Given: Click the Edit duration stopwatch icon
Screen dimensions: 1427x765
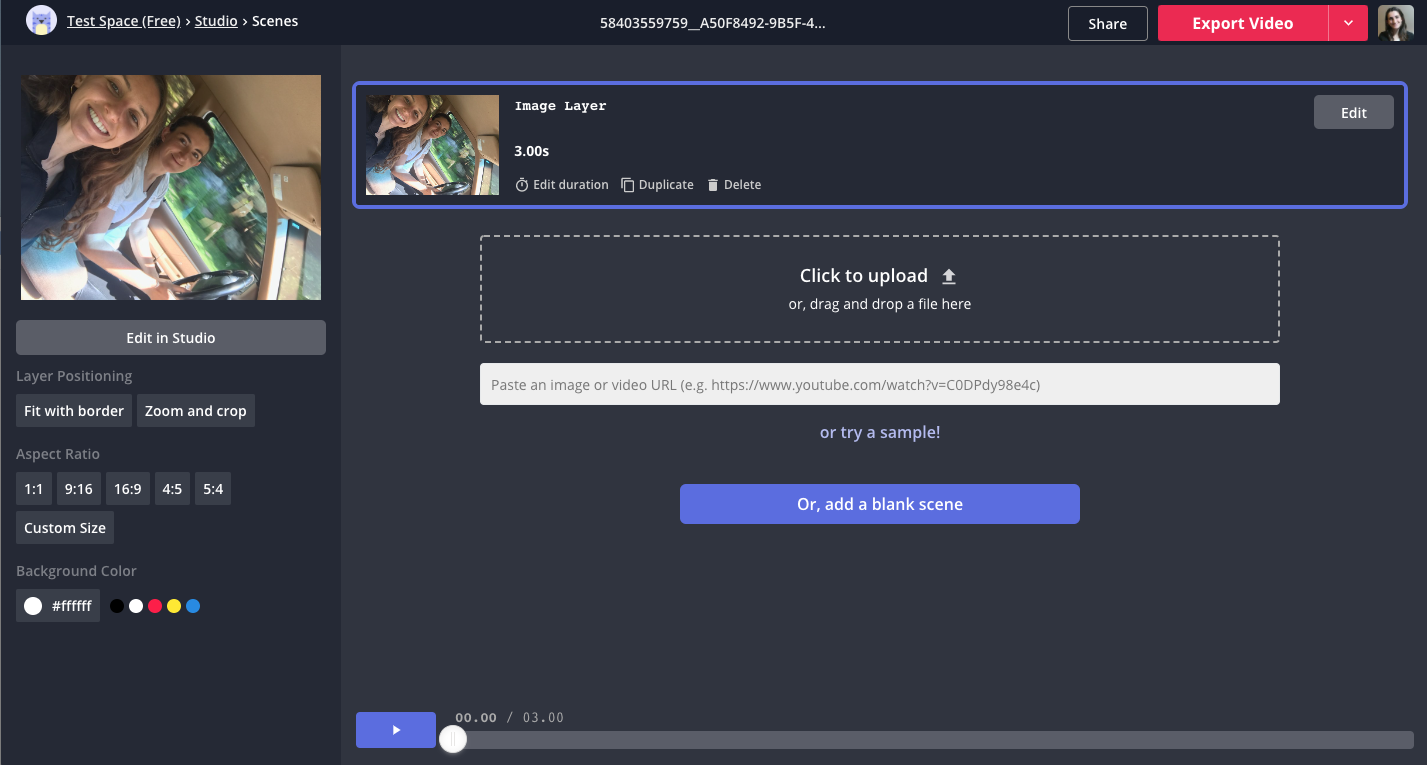Looking at the screenshot, I should pyautogui.click(x=521, y=185).
